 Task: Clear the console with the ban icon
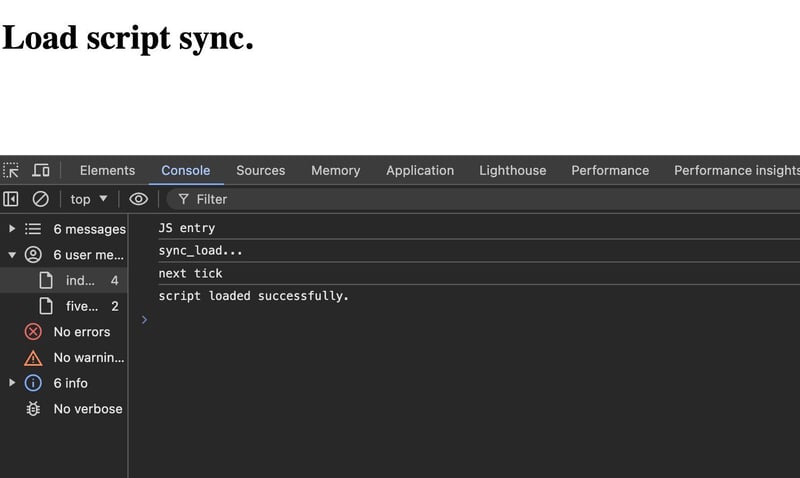pyautogui.click(x=40, y=199)
